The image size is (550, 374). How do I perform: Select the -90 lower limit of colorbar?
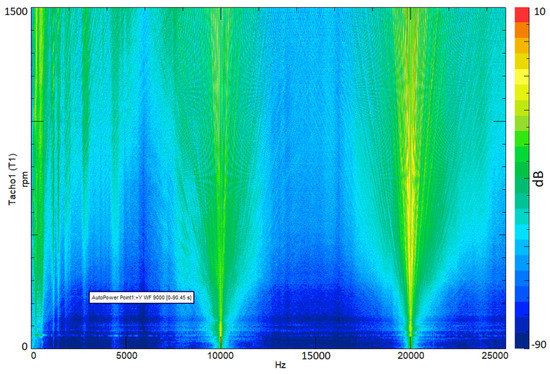(x=539, y=345)
